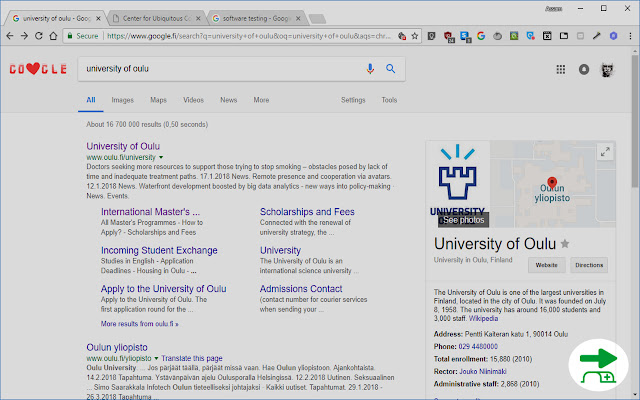Click the magnifier search button
Screen dimensions: 640x400
point(391,69)
